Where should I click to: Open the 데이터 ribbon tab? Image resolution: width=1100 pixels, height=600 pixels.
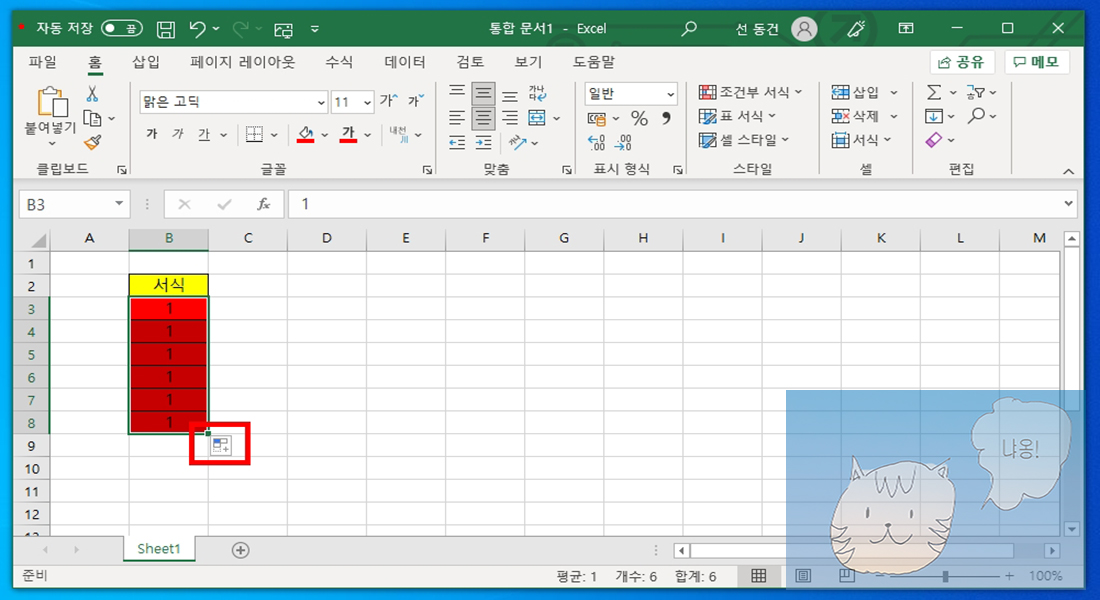coord(405,62)
